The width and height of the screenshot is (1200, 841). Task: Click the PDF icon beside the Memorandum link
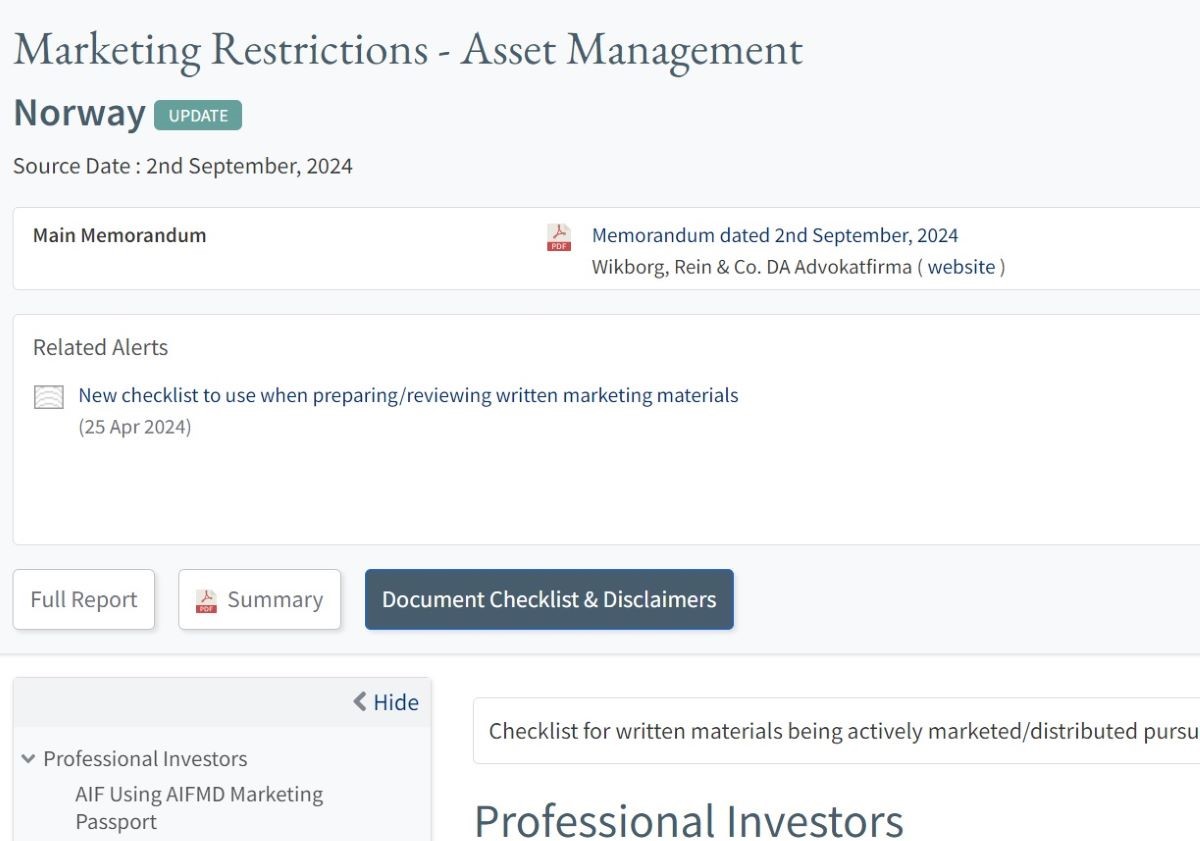click(x=559, y=237)
